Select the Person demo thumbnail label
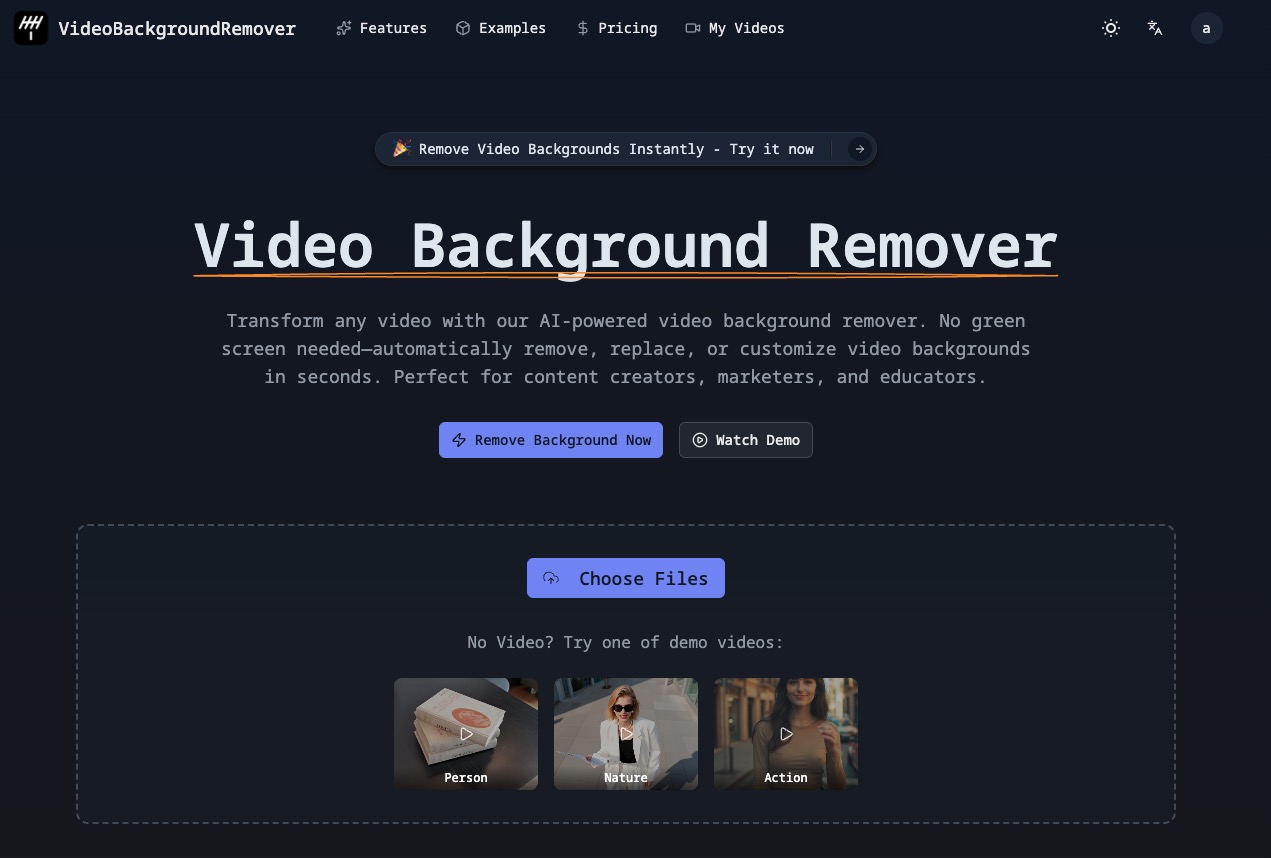 pos(466,777)
